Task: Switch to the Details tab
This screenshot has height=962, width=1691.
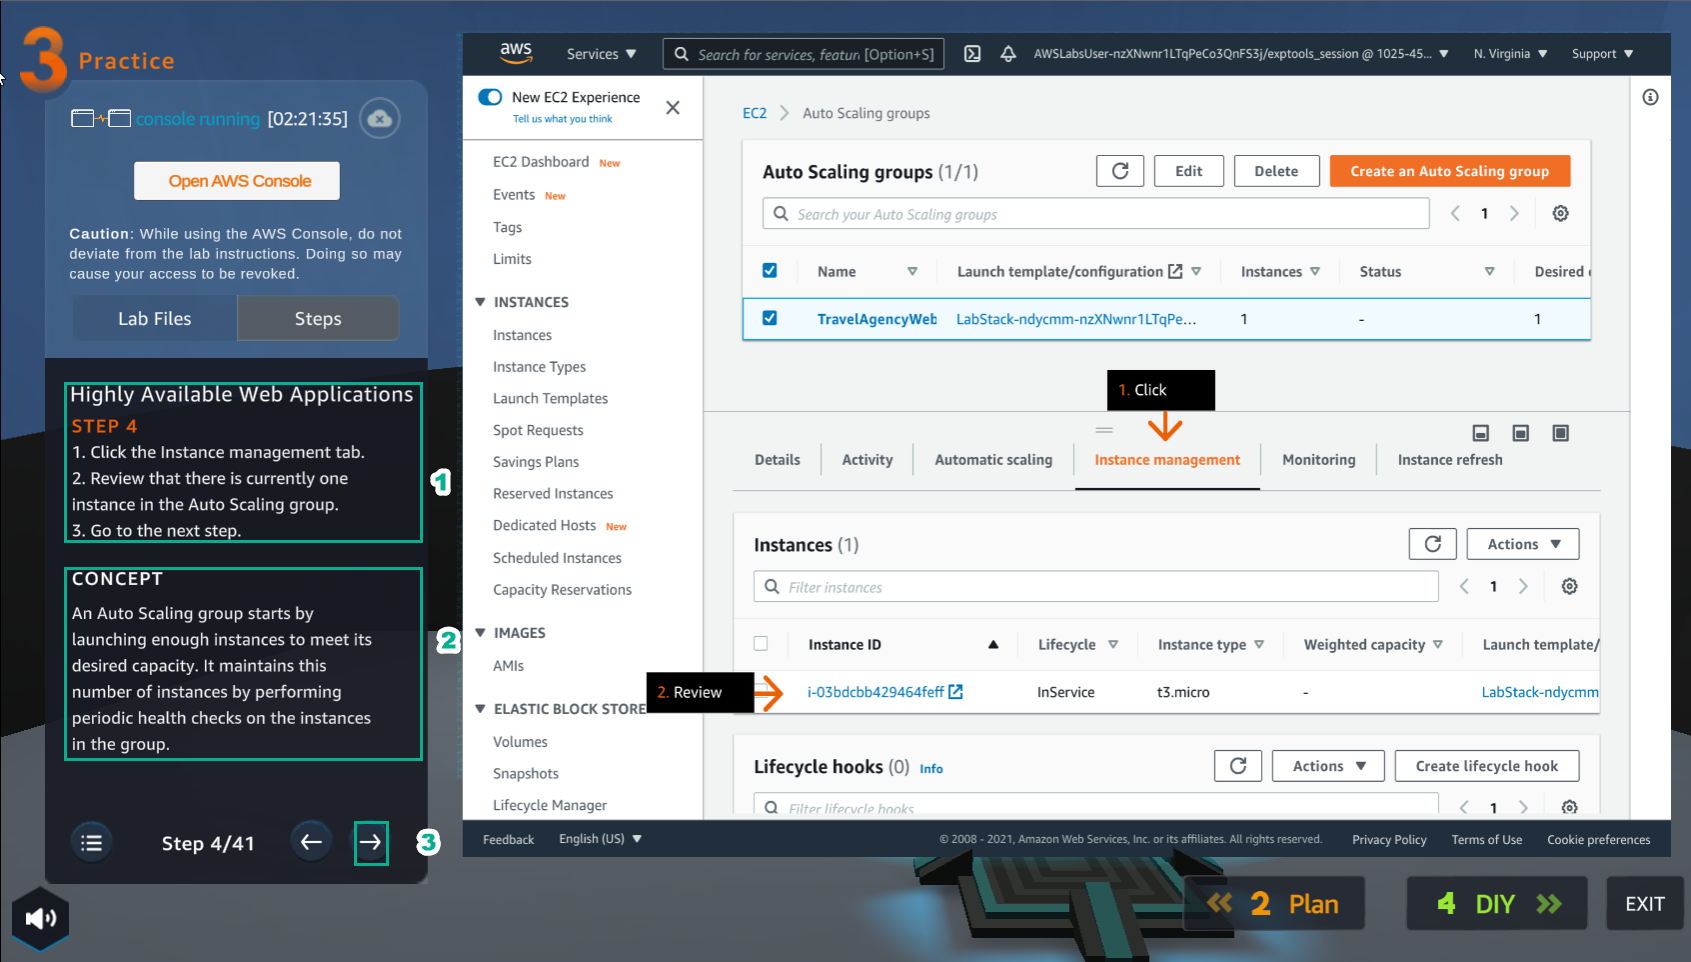Action: pyautogui.click(x=777, y=460)
